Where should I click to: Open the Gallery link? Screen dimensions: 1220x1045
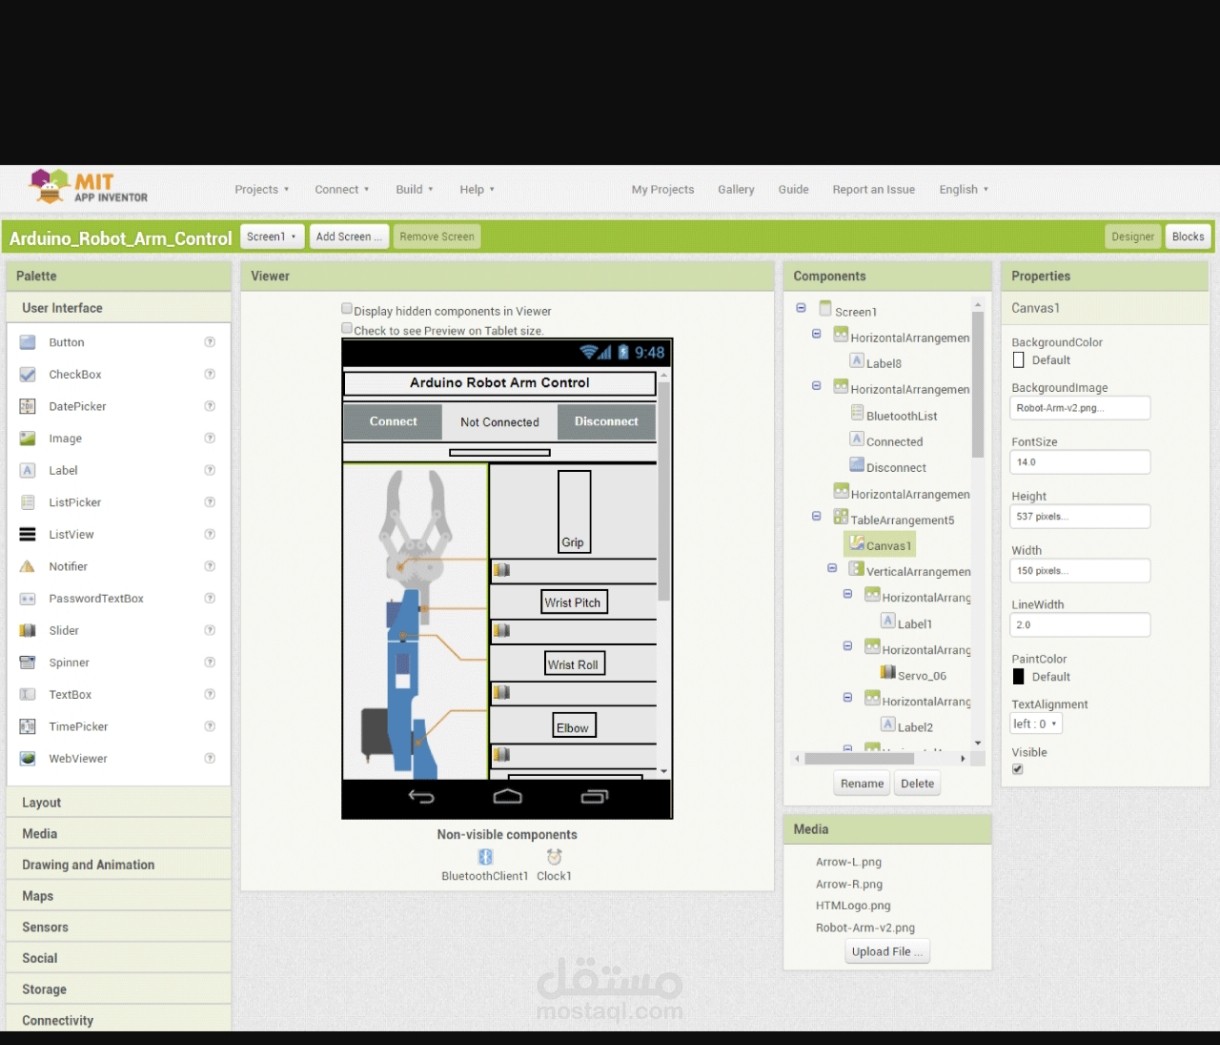coord(736,189)
